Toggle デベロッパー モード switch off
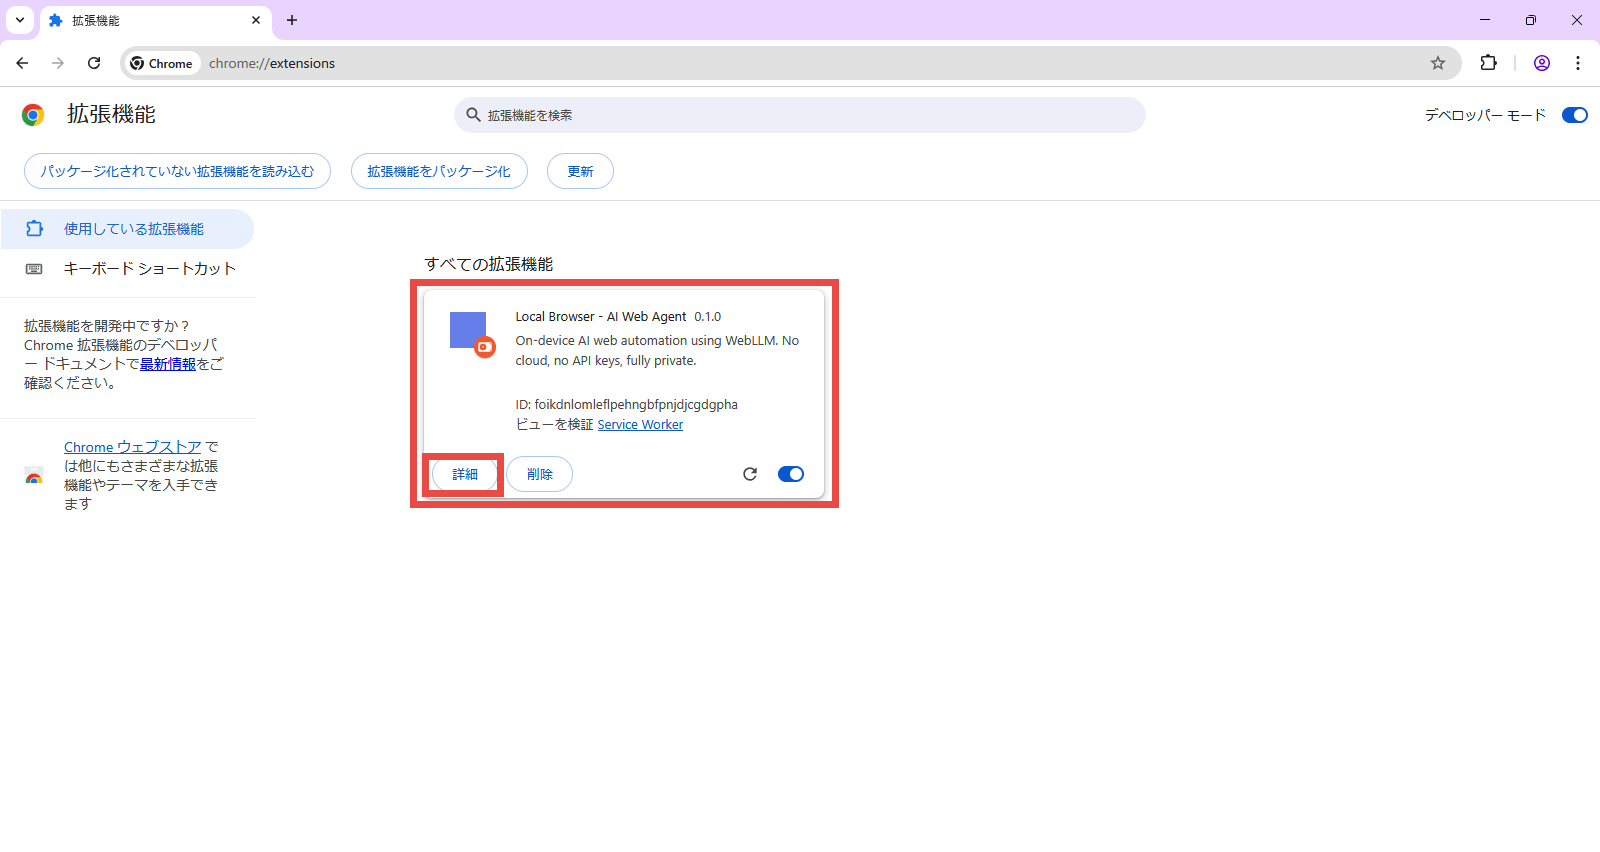The image size is (1600, 852). [x=1574, y=115]
